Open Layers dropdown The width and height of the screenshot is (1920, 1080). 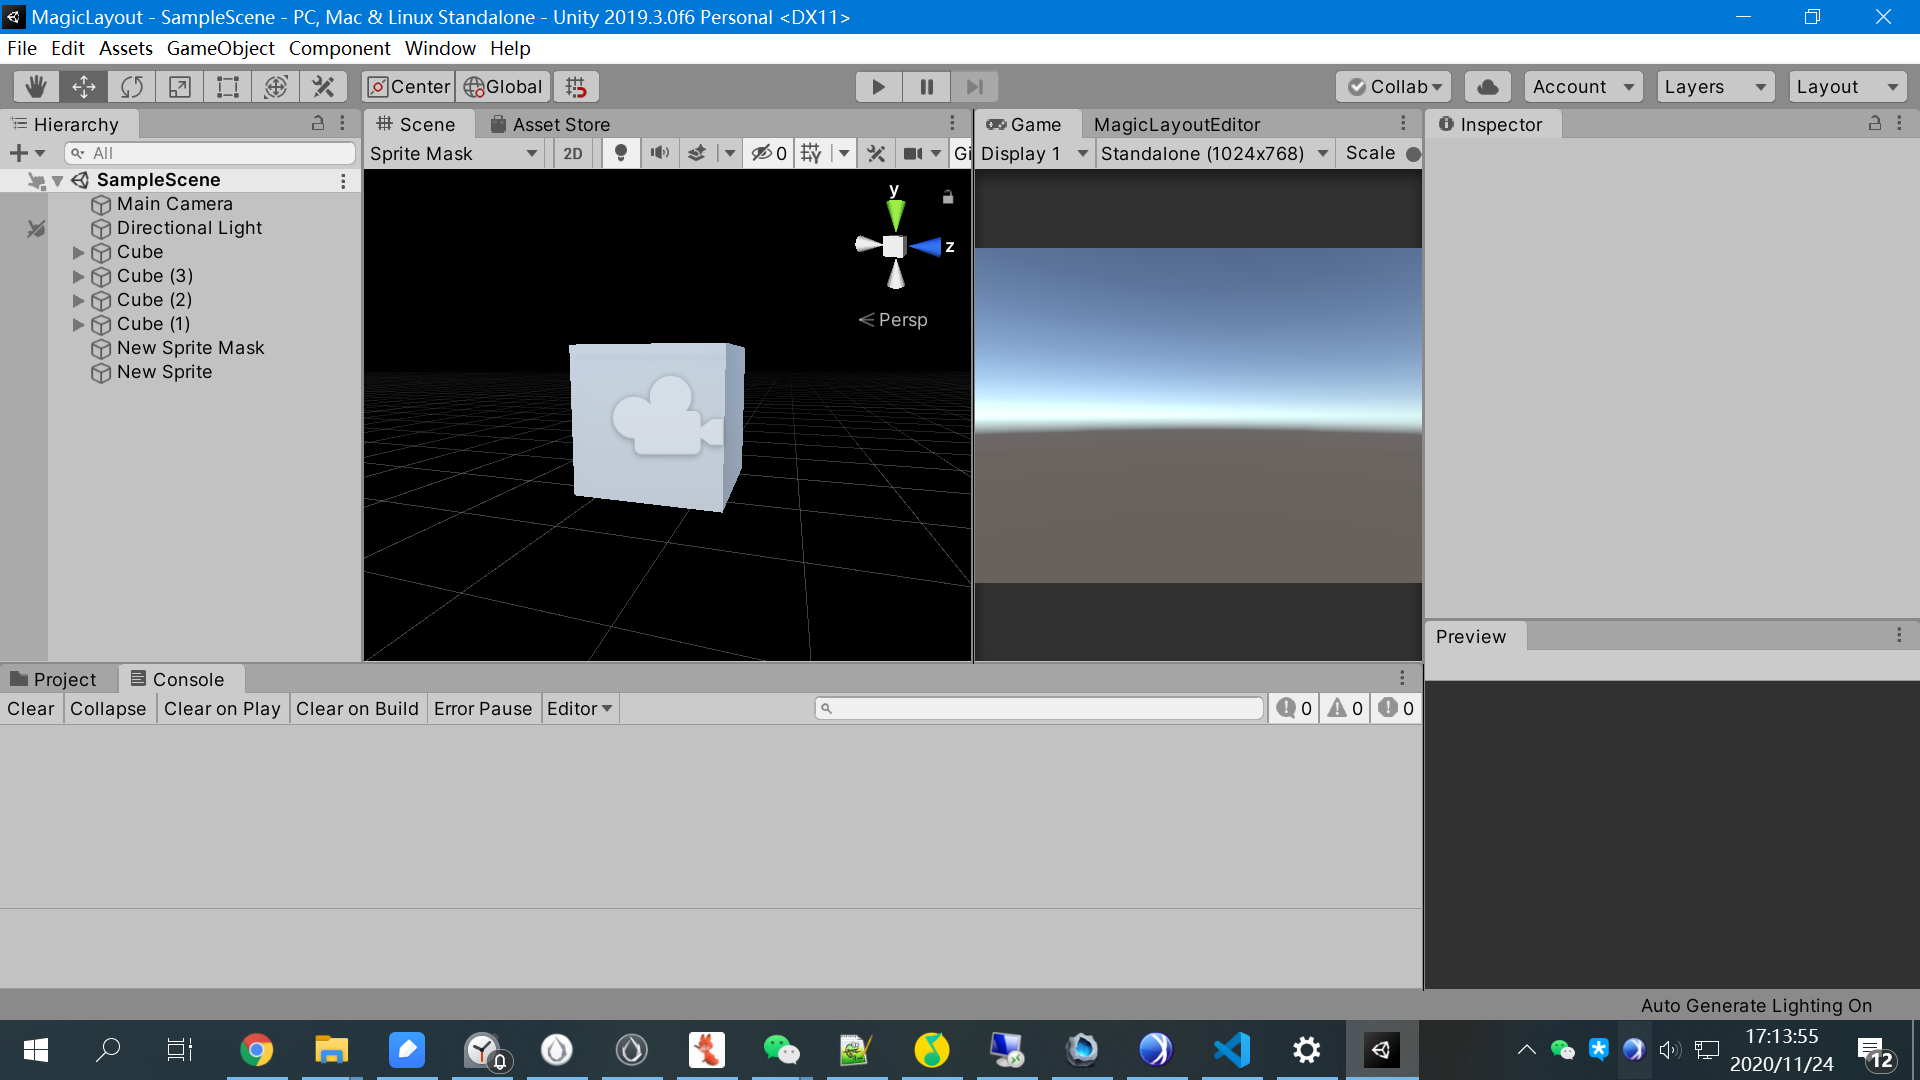pyautogui.click(x=1714, y=87)
